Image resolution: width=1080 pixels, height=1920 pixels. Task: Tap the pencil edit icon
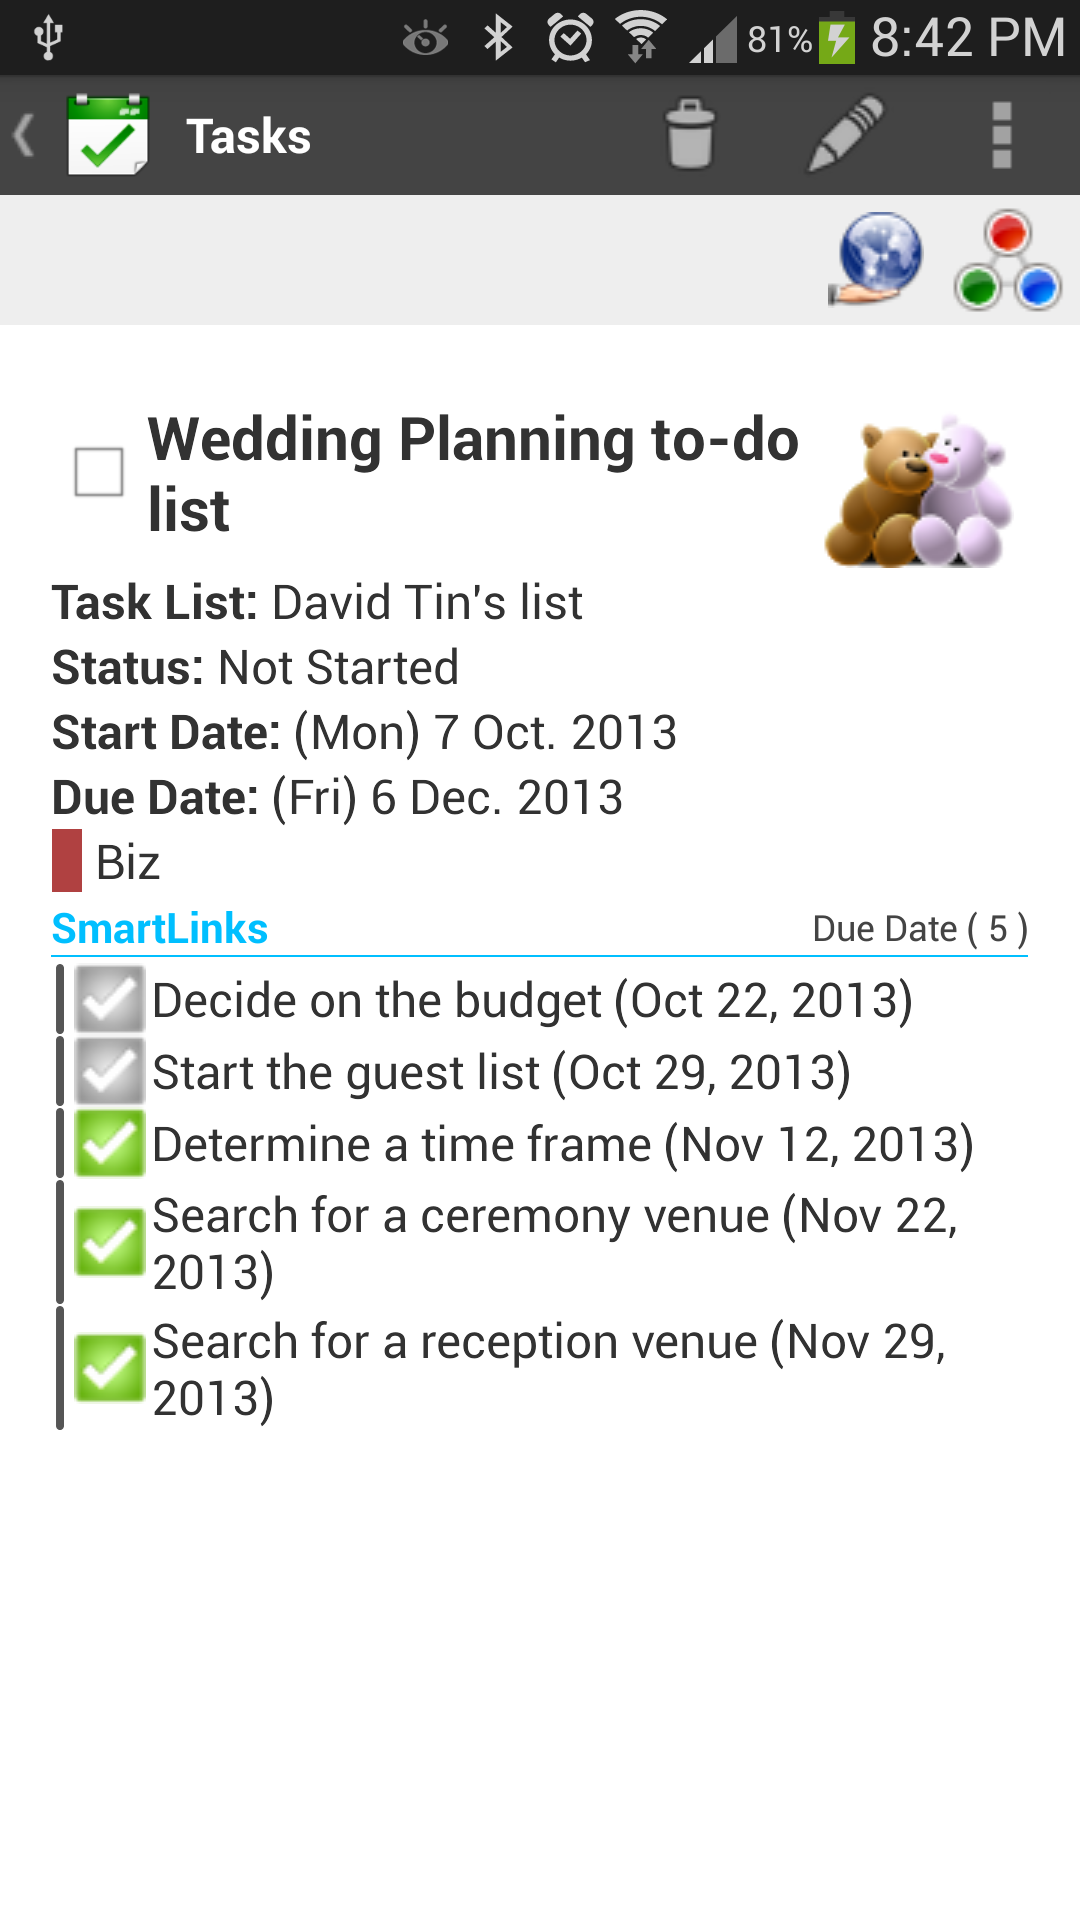846,134
